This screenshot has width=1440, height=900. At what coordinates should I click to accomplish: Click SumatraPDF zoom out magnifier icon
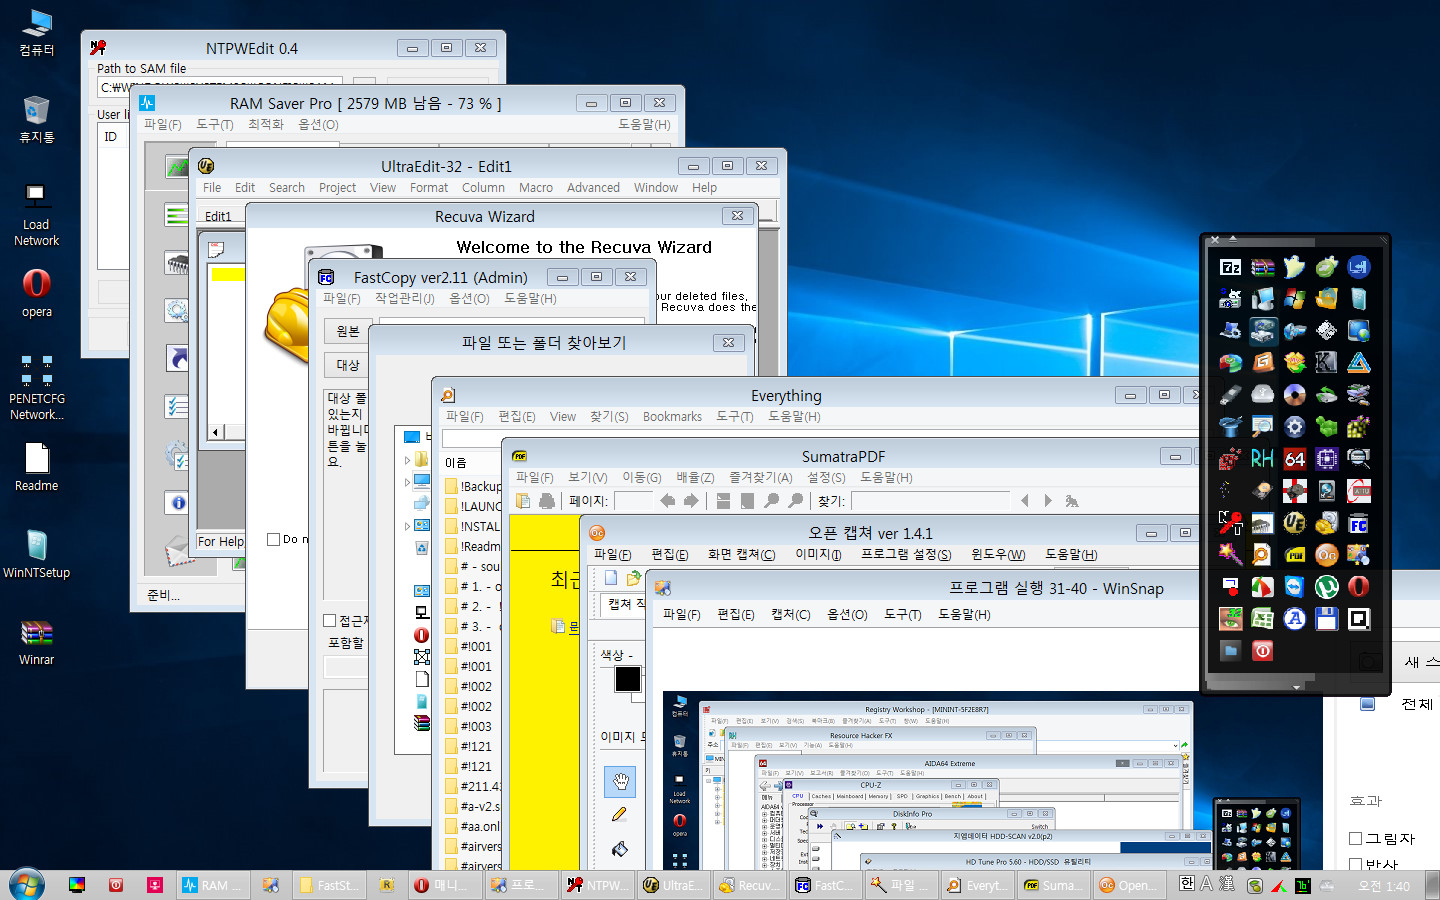(x=771, y=501)
